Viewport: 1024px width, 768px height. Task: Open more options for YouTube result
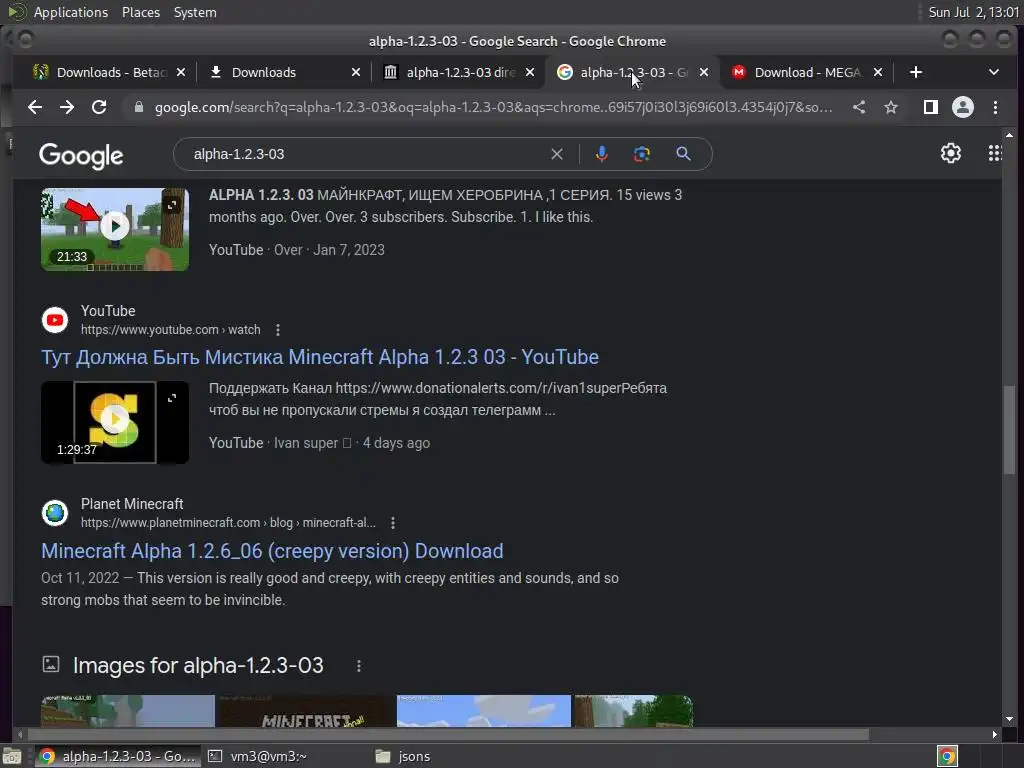click(278, 330)
